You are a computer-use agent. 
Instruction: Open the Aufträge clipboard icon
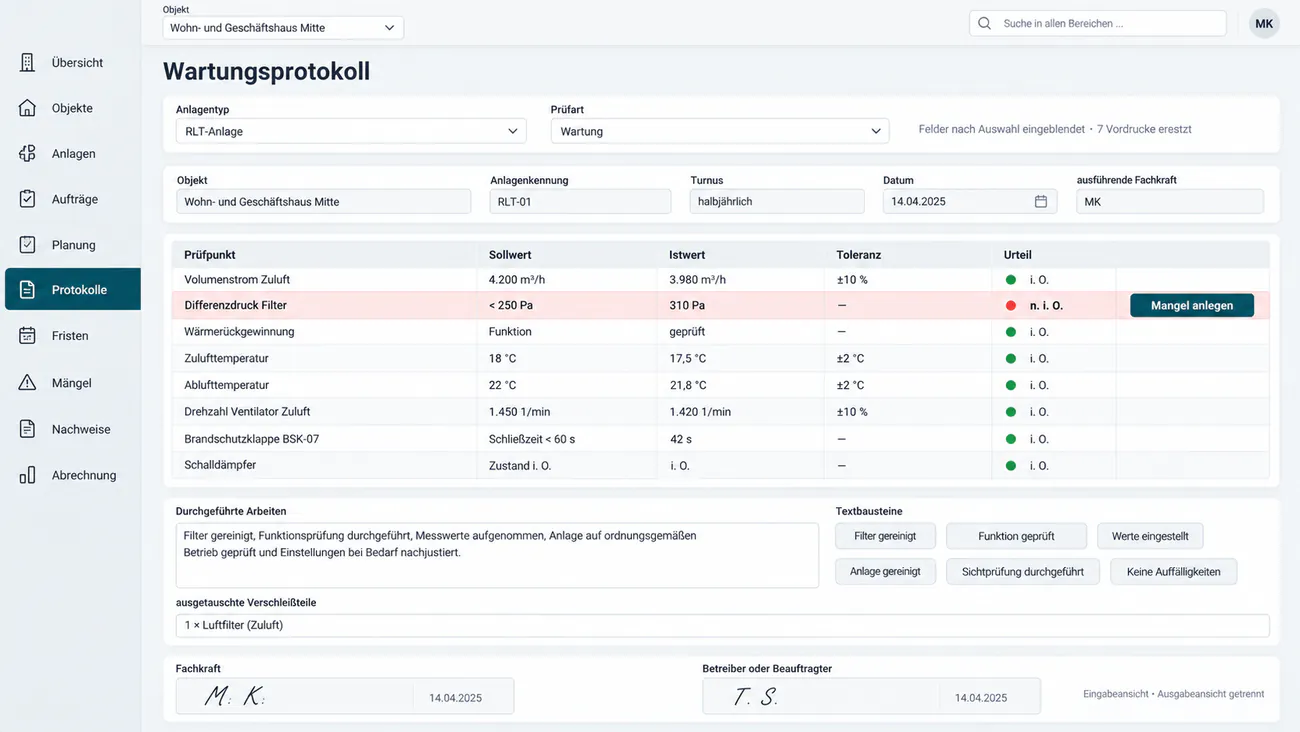tap(27, 199)
